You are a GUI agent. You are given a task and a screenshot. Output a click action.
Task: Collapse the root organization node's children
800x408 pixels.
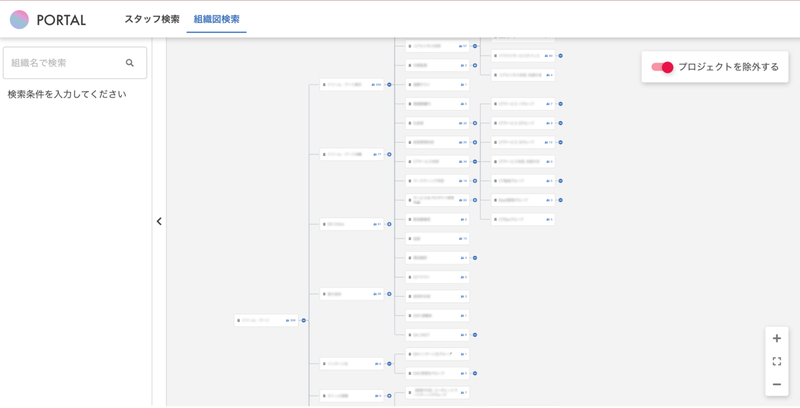(x=304, y=321)
